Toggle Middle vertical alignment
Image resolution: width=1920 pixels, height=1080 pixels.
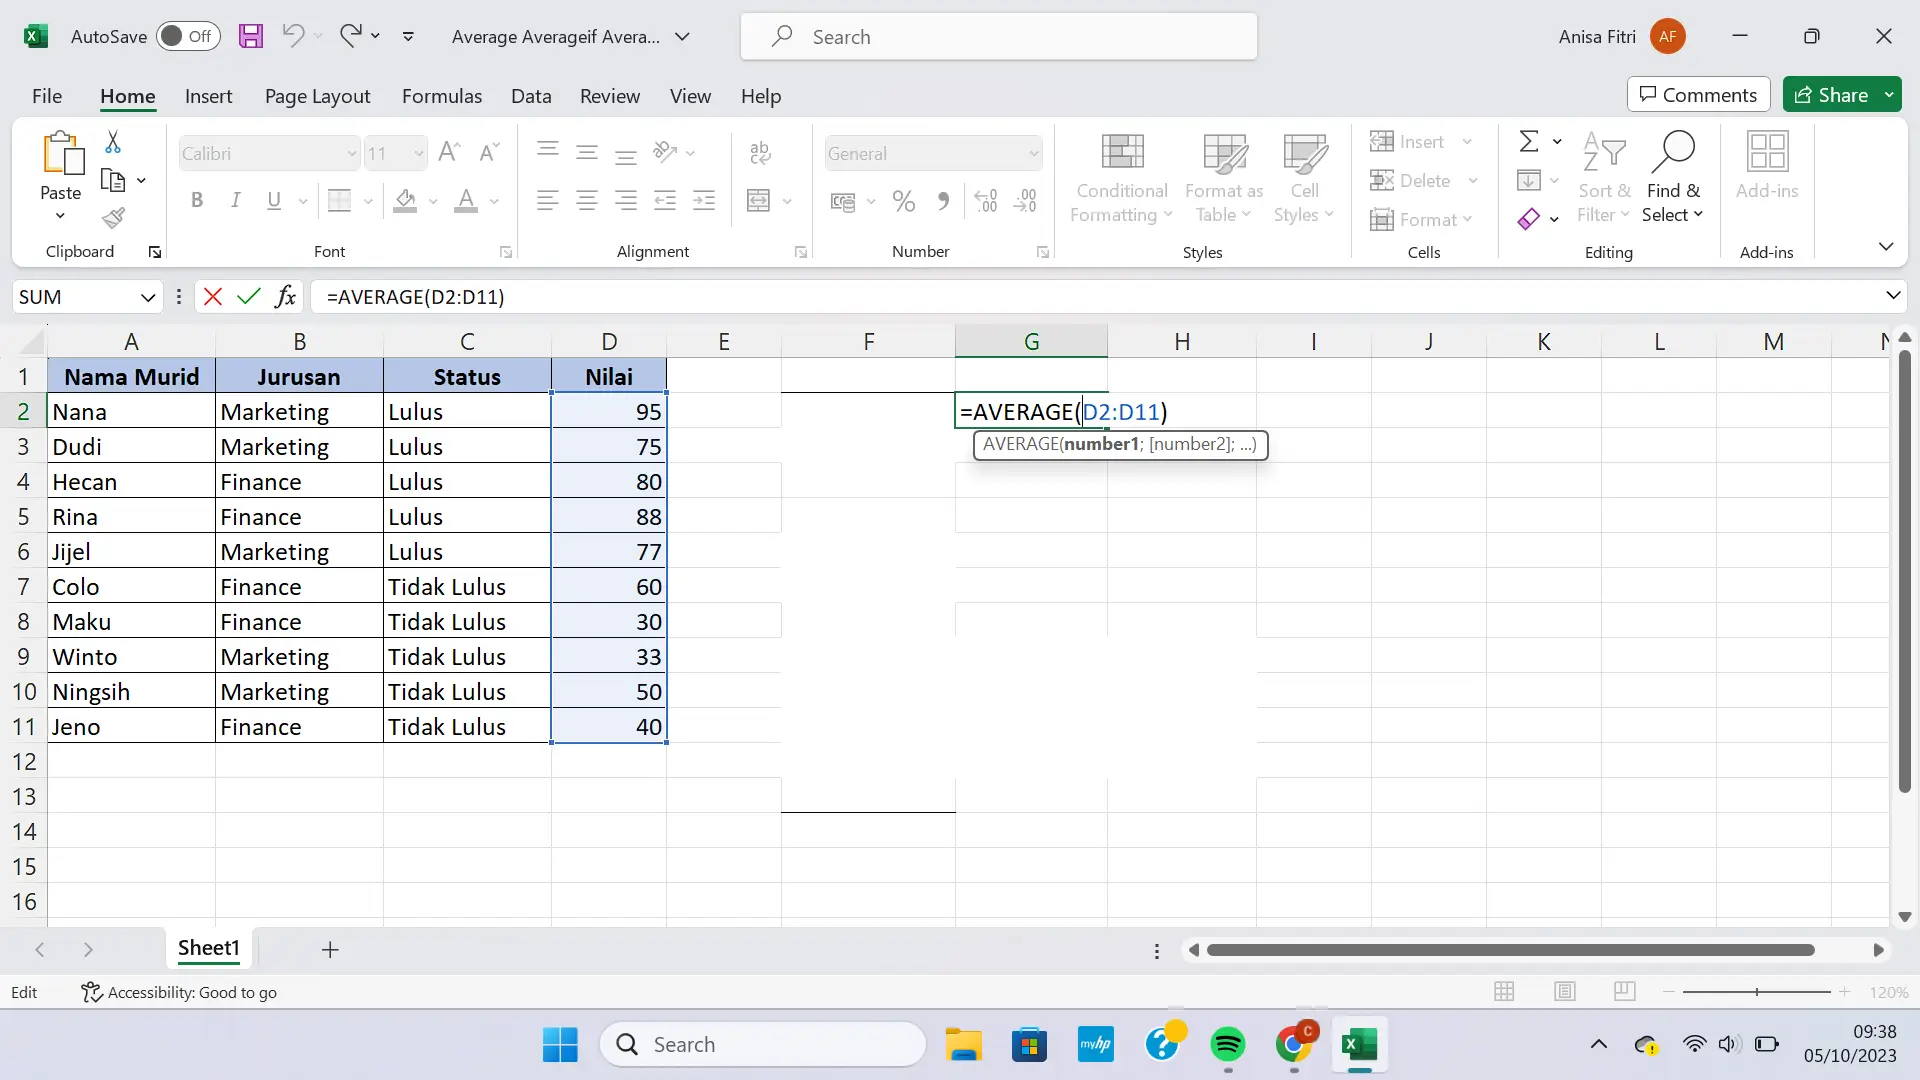click(x=587, y=152)
